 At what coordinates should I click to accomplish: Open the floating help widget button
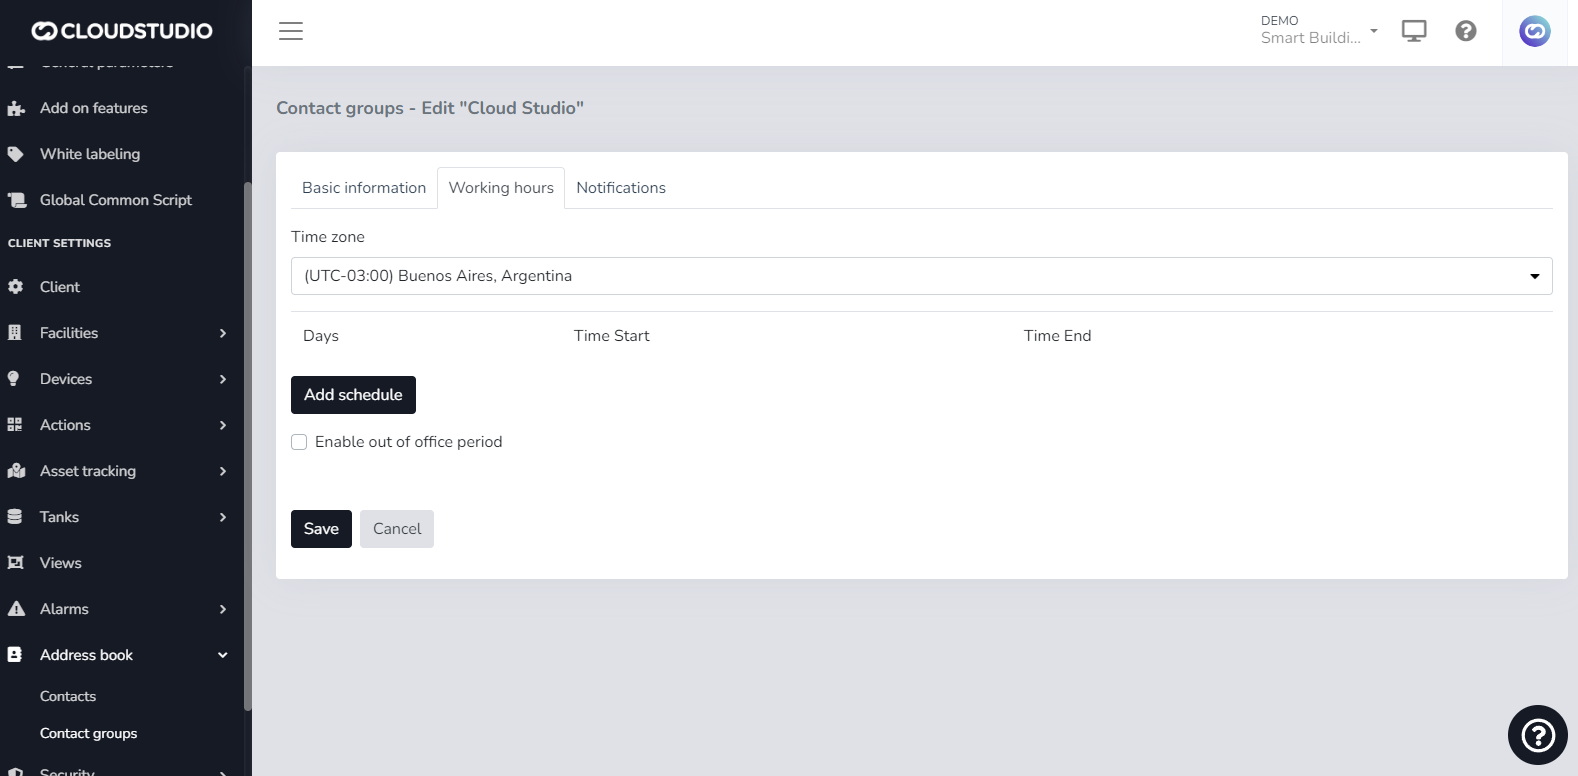coord(1537,735)
